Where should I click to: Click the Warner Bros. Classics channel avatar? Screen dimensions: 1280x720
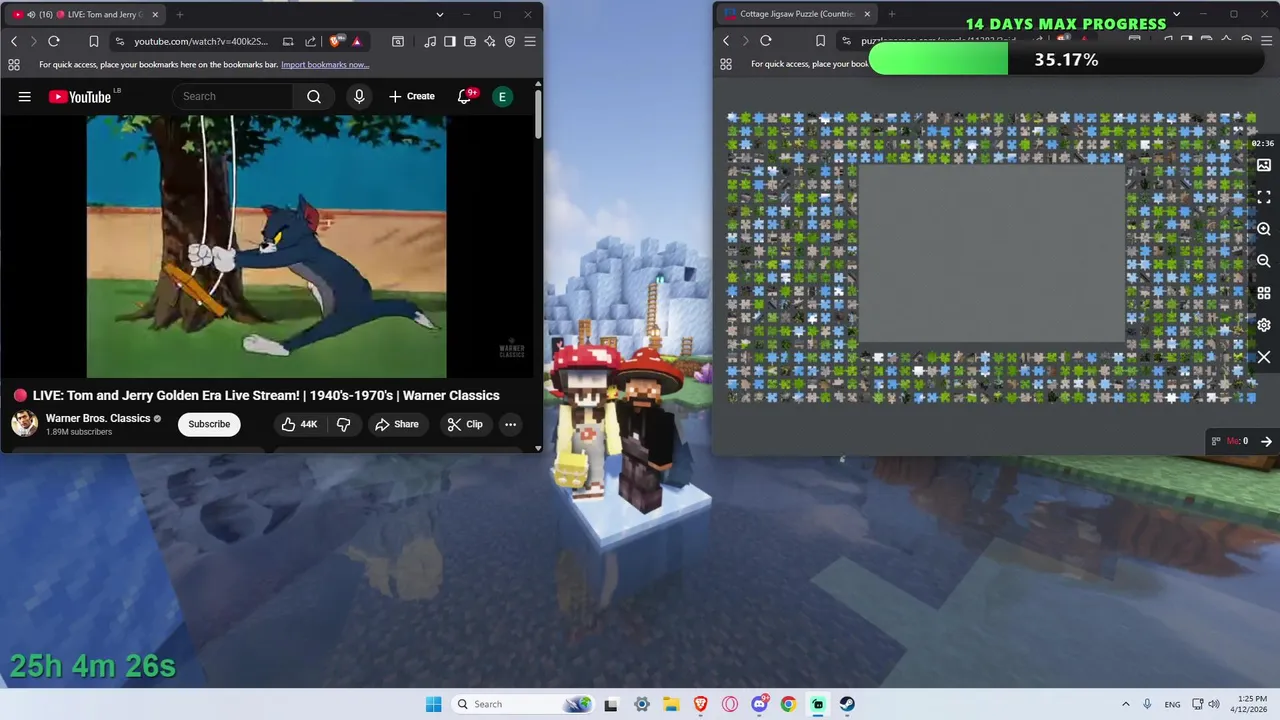[x=24, y=424]
